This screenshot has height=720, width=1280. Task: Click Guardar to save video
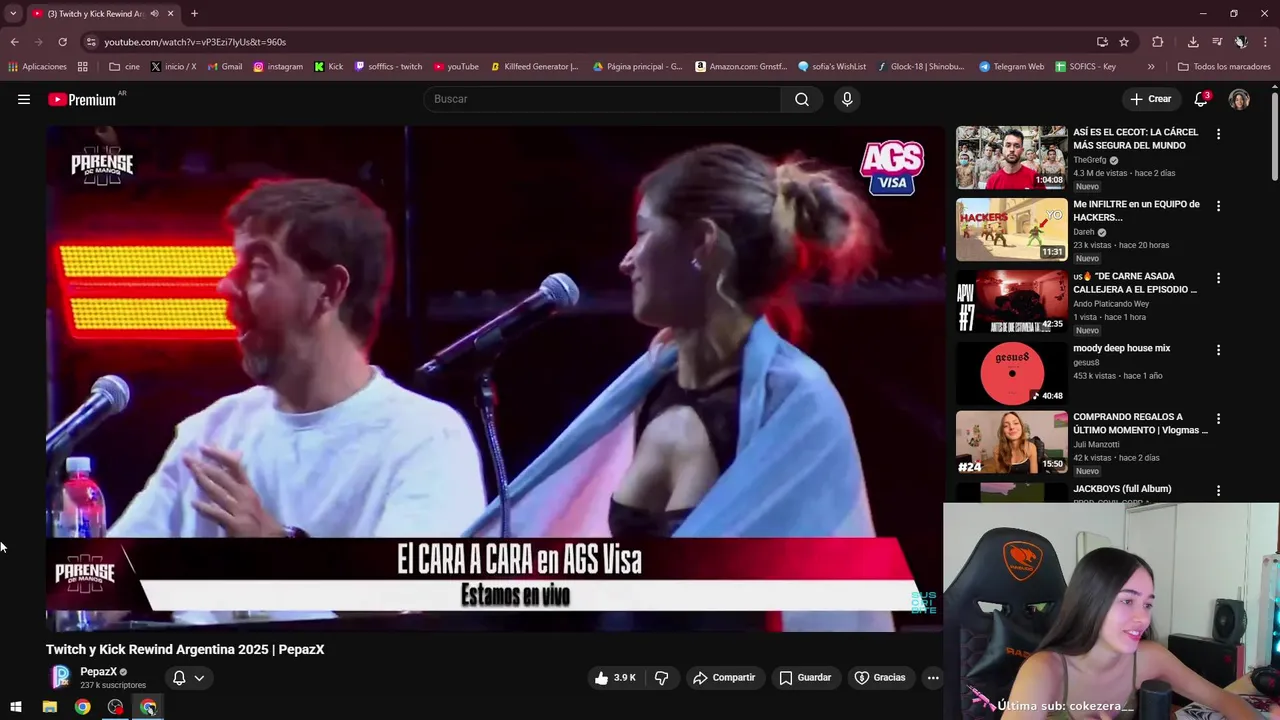805,678
